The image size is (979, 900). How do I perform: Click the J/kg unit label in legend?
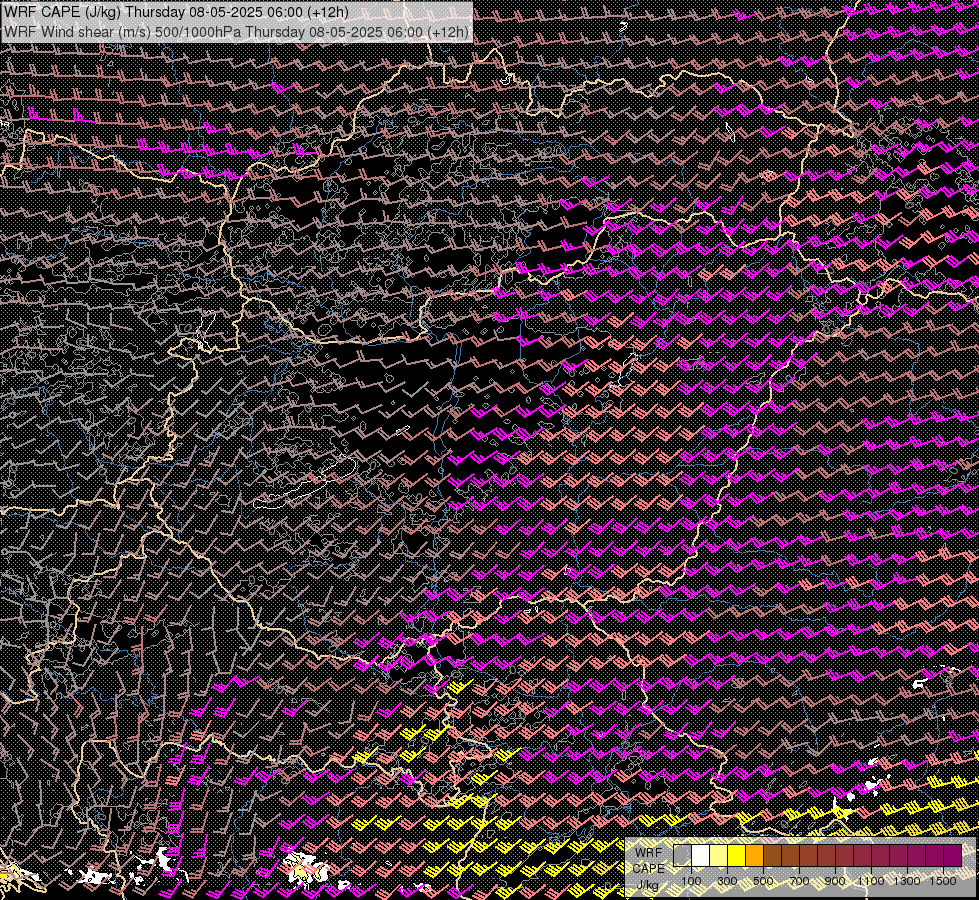(x=647, y=885)
